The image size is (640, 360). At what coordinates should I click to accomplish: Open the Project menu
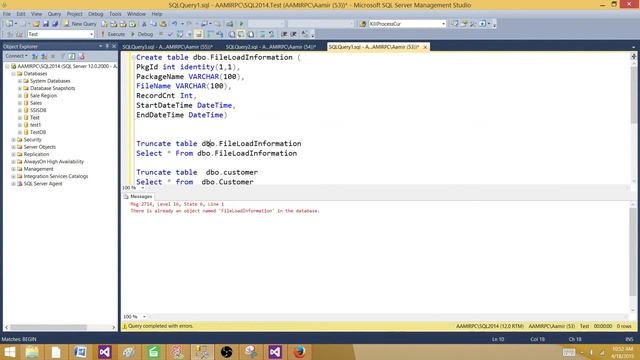pos(74,14)
